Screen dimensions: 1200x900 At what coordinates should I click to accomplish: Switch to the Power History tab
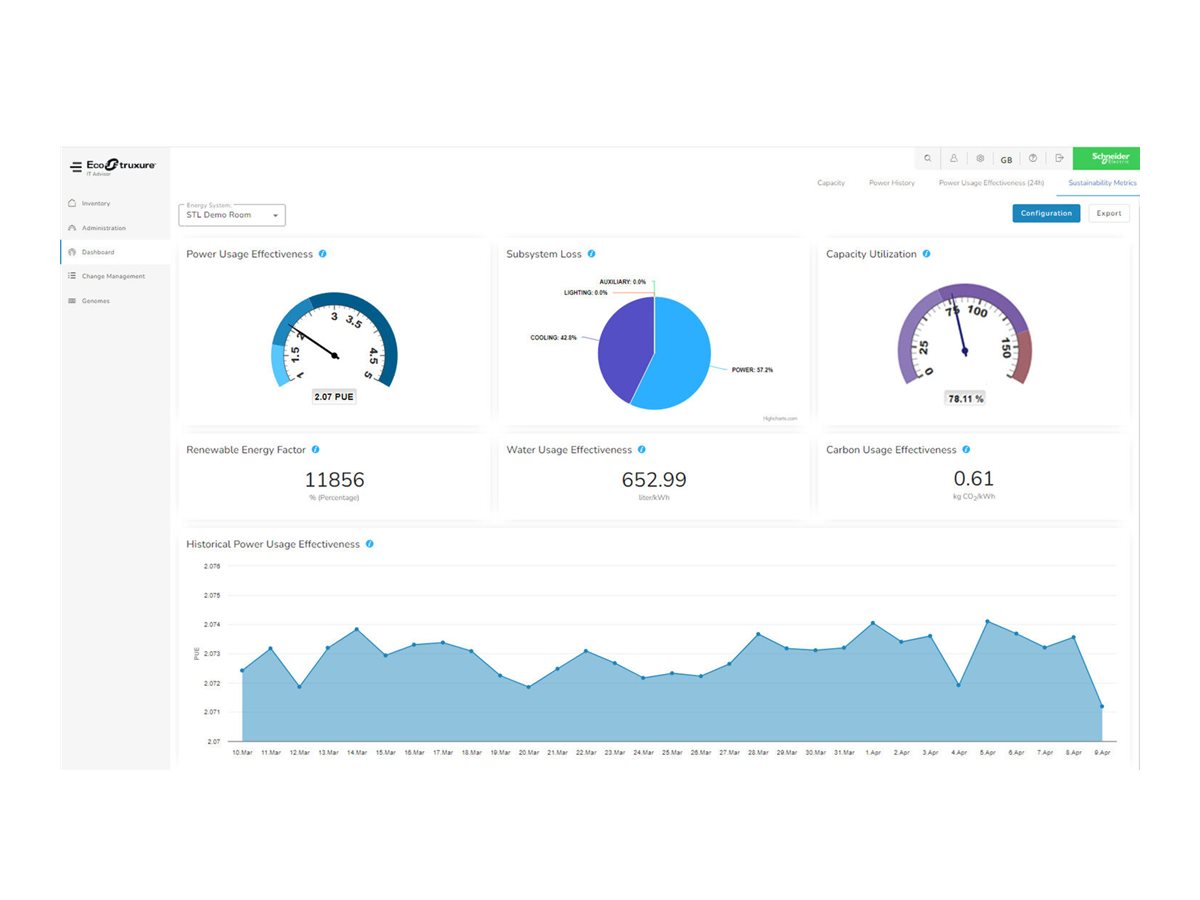[x=891, y=183]
